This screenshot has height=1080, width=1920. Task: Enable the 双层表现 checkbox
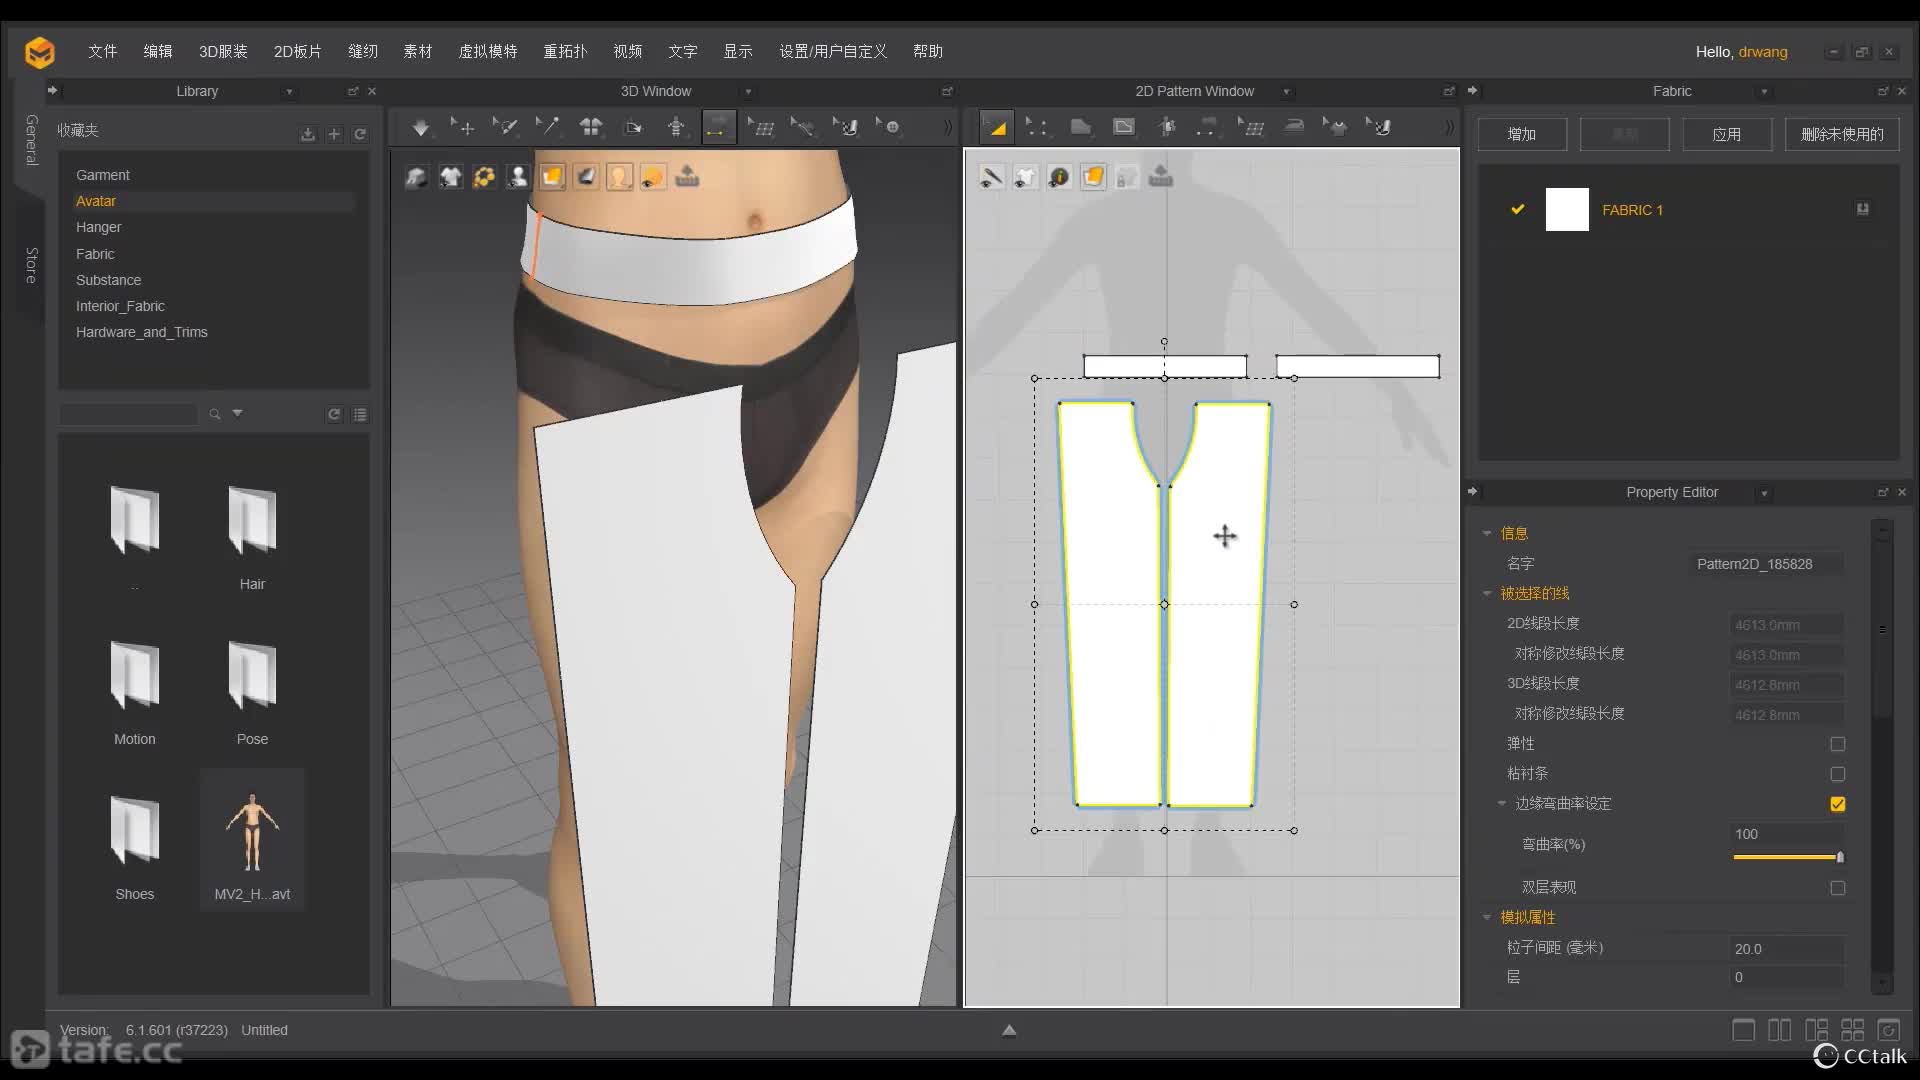[x=1838, y=888]
